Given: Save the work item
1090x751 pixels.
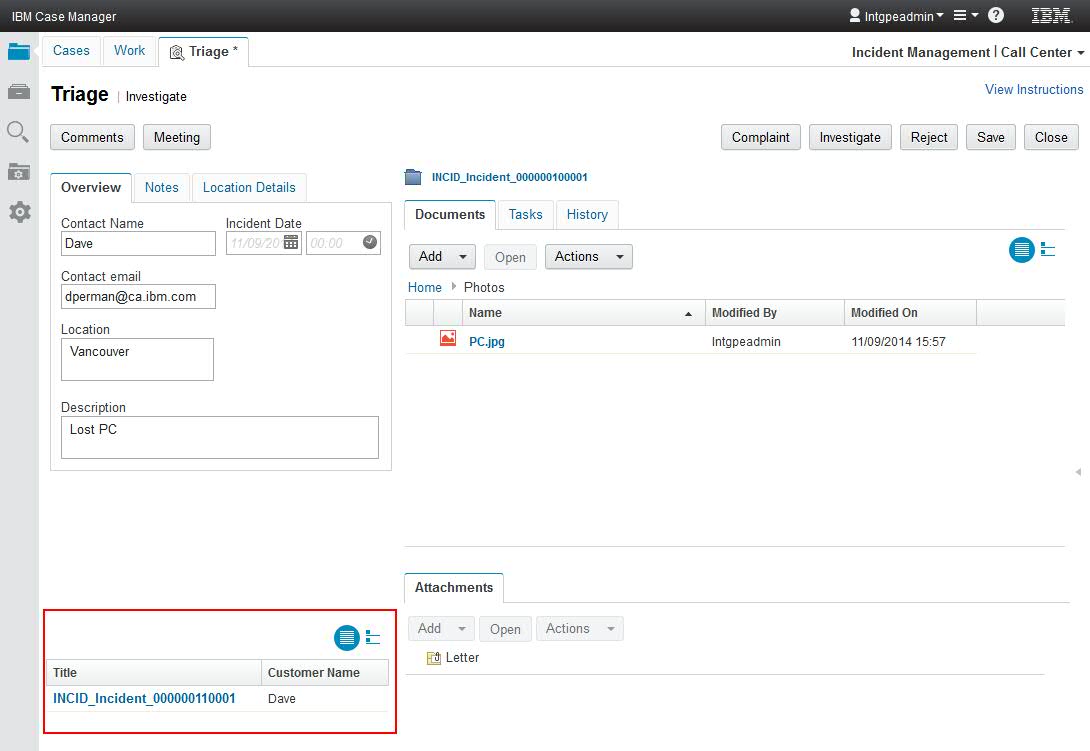Looking at the screenshot, I should (991, 137).
